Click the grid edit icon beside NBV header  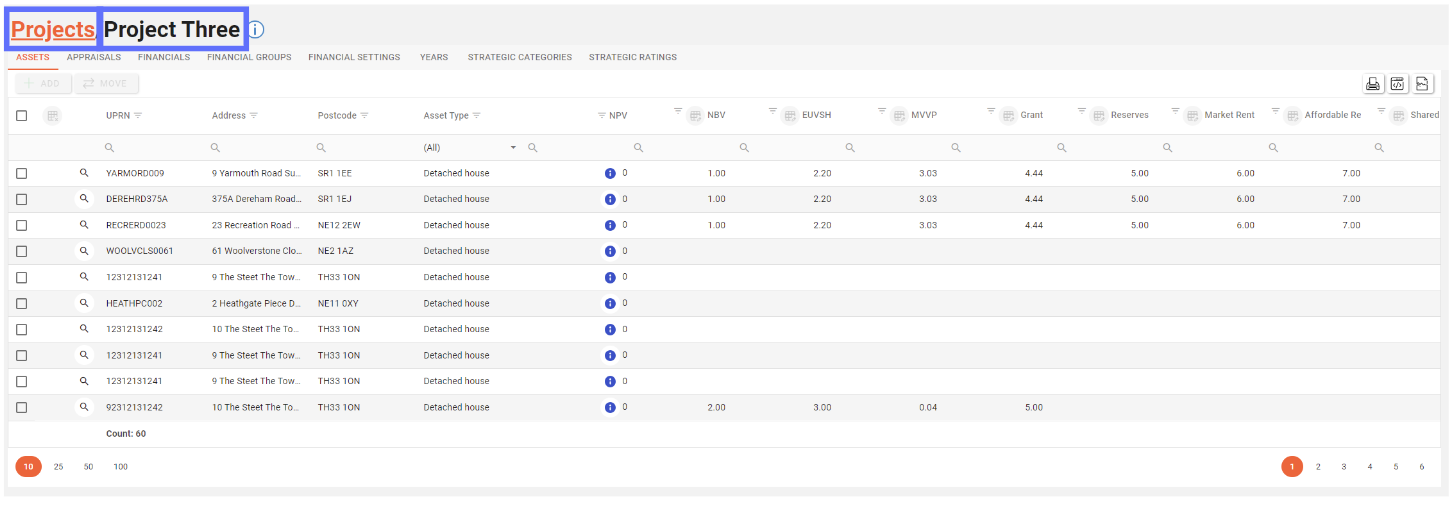coord(695,116)
